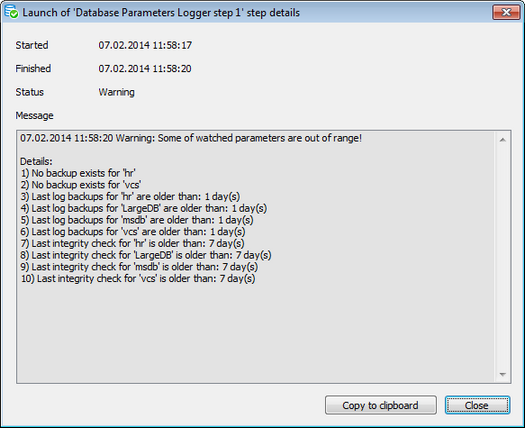Click the log backups line for 'msdb'
This screenshot has height=428, width=525.
[x=137, y=220]
